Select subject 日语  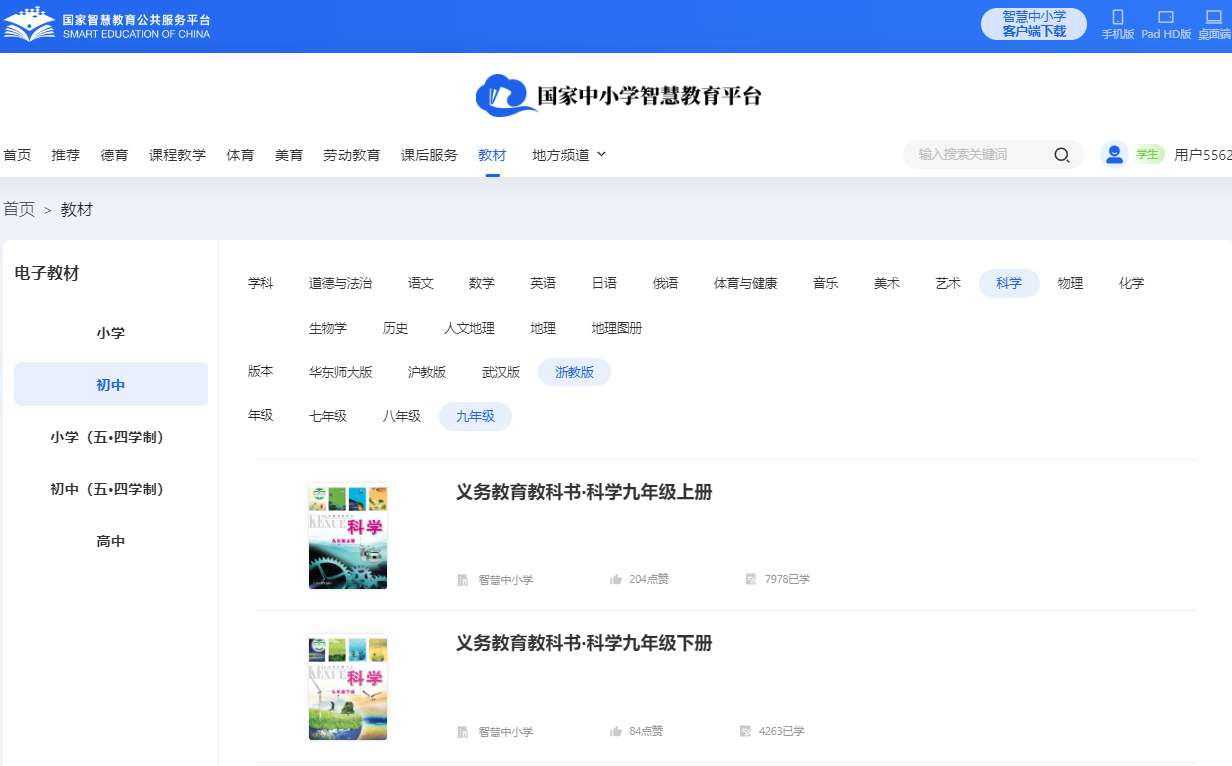(604, 283)
